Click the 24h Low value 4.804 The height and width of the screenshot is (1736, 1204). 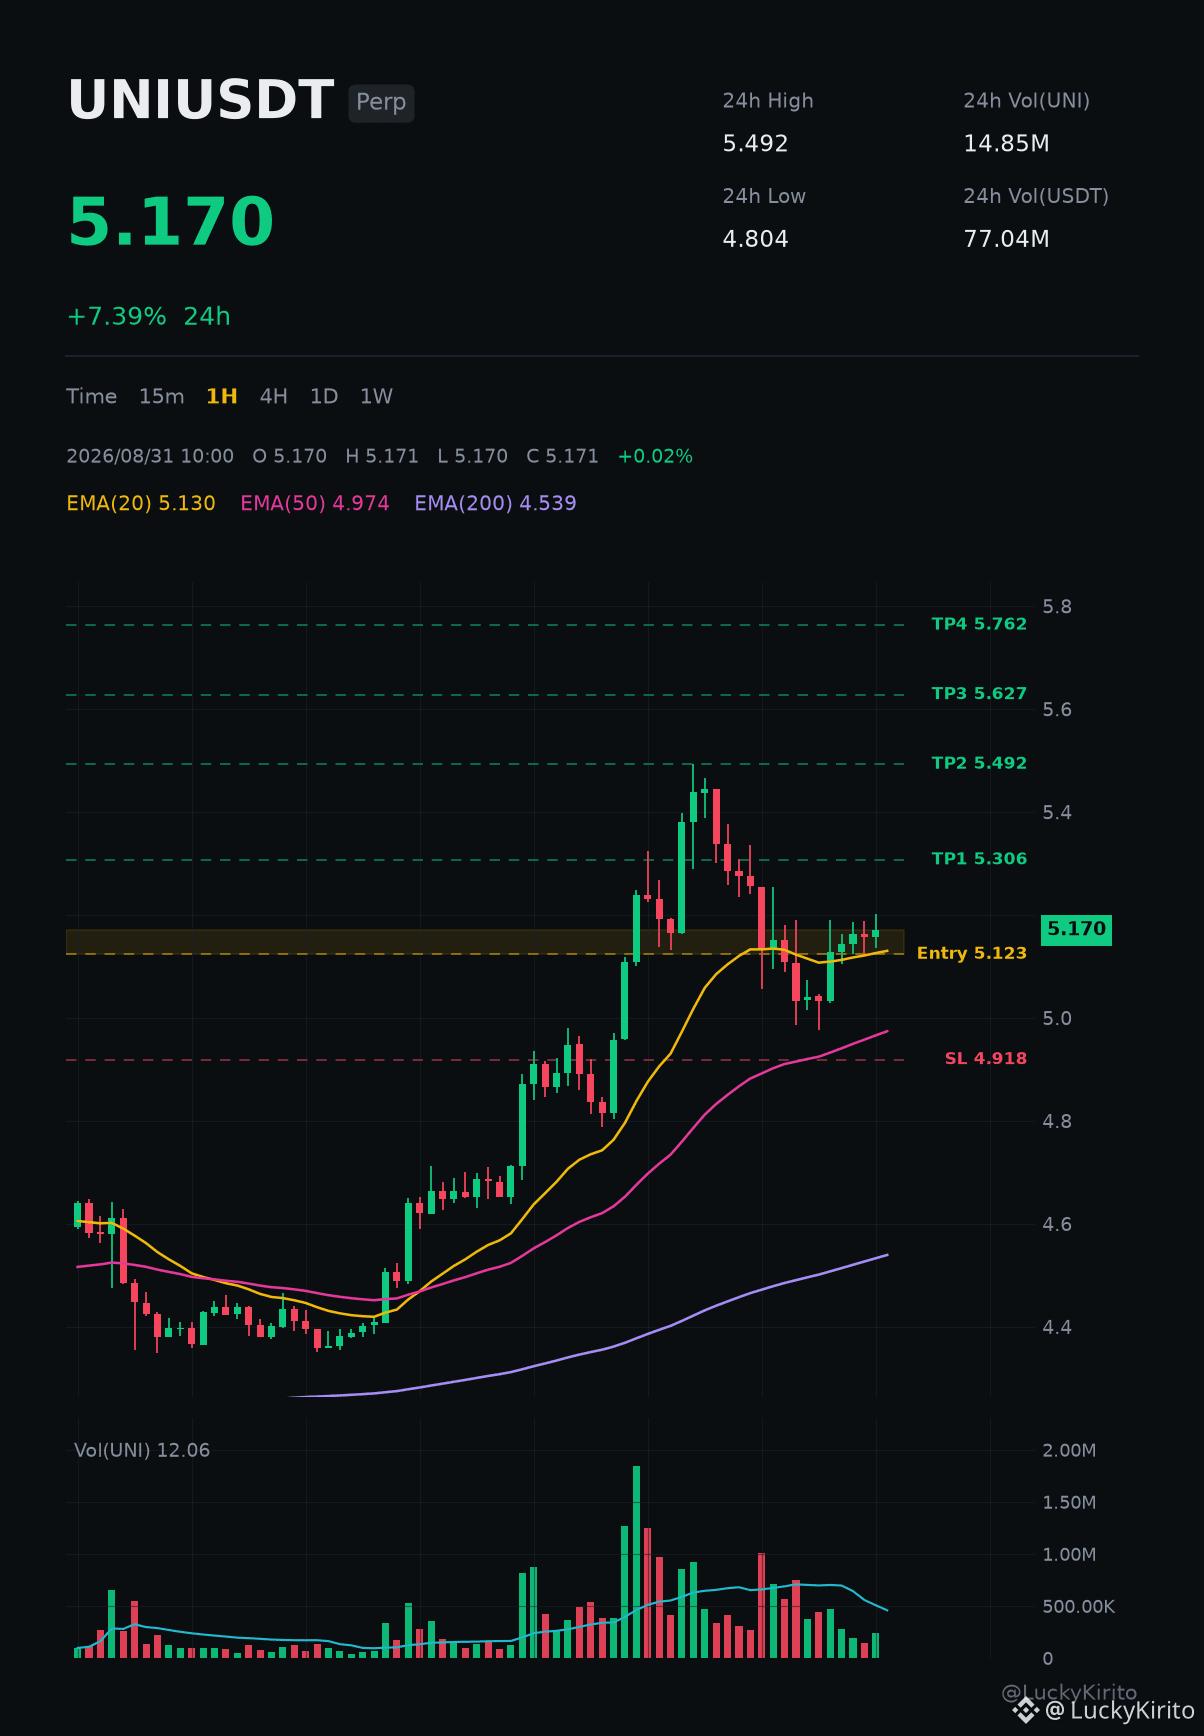[x=755, y=239]
